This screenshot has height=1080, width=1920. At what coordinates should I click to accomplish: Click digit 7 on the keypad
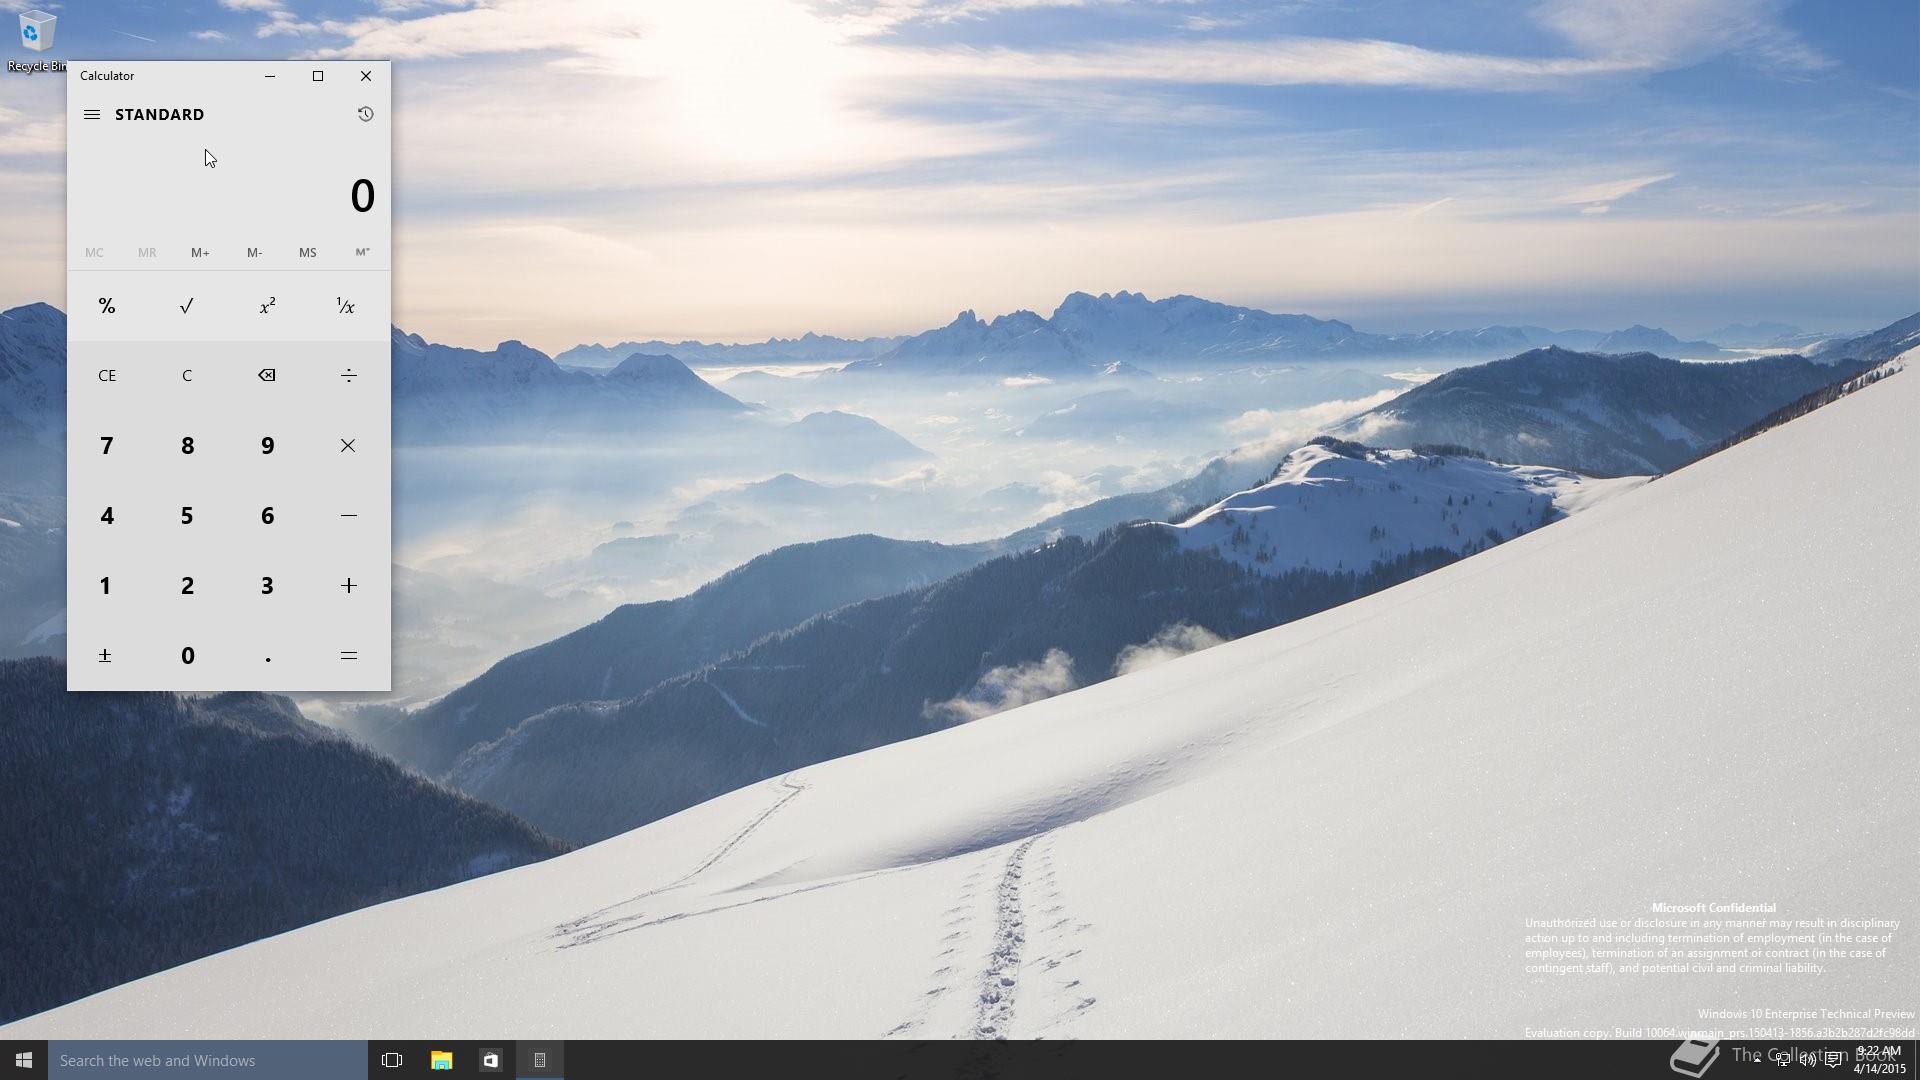pyautogui.click(x=107, y=445)
